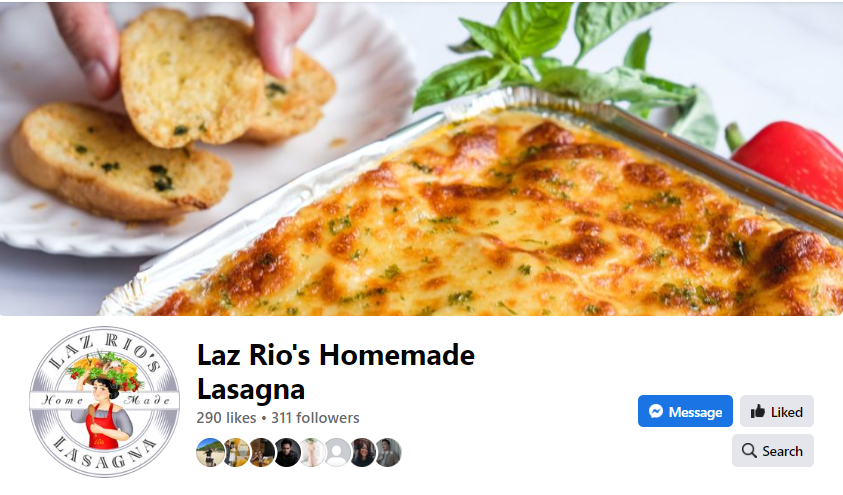This screenshot has width=843, height=495.
Task: Open the pale white fifth follower avatar
Action: pyautogui.click(x=312, y=453)
